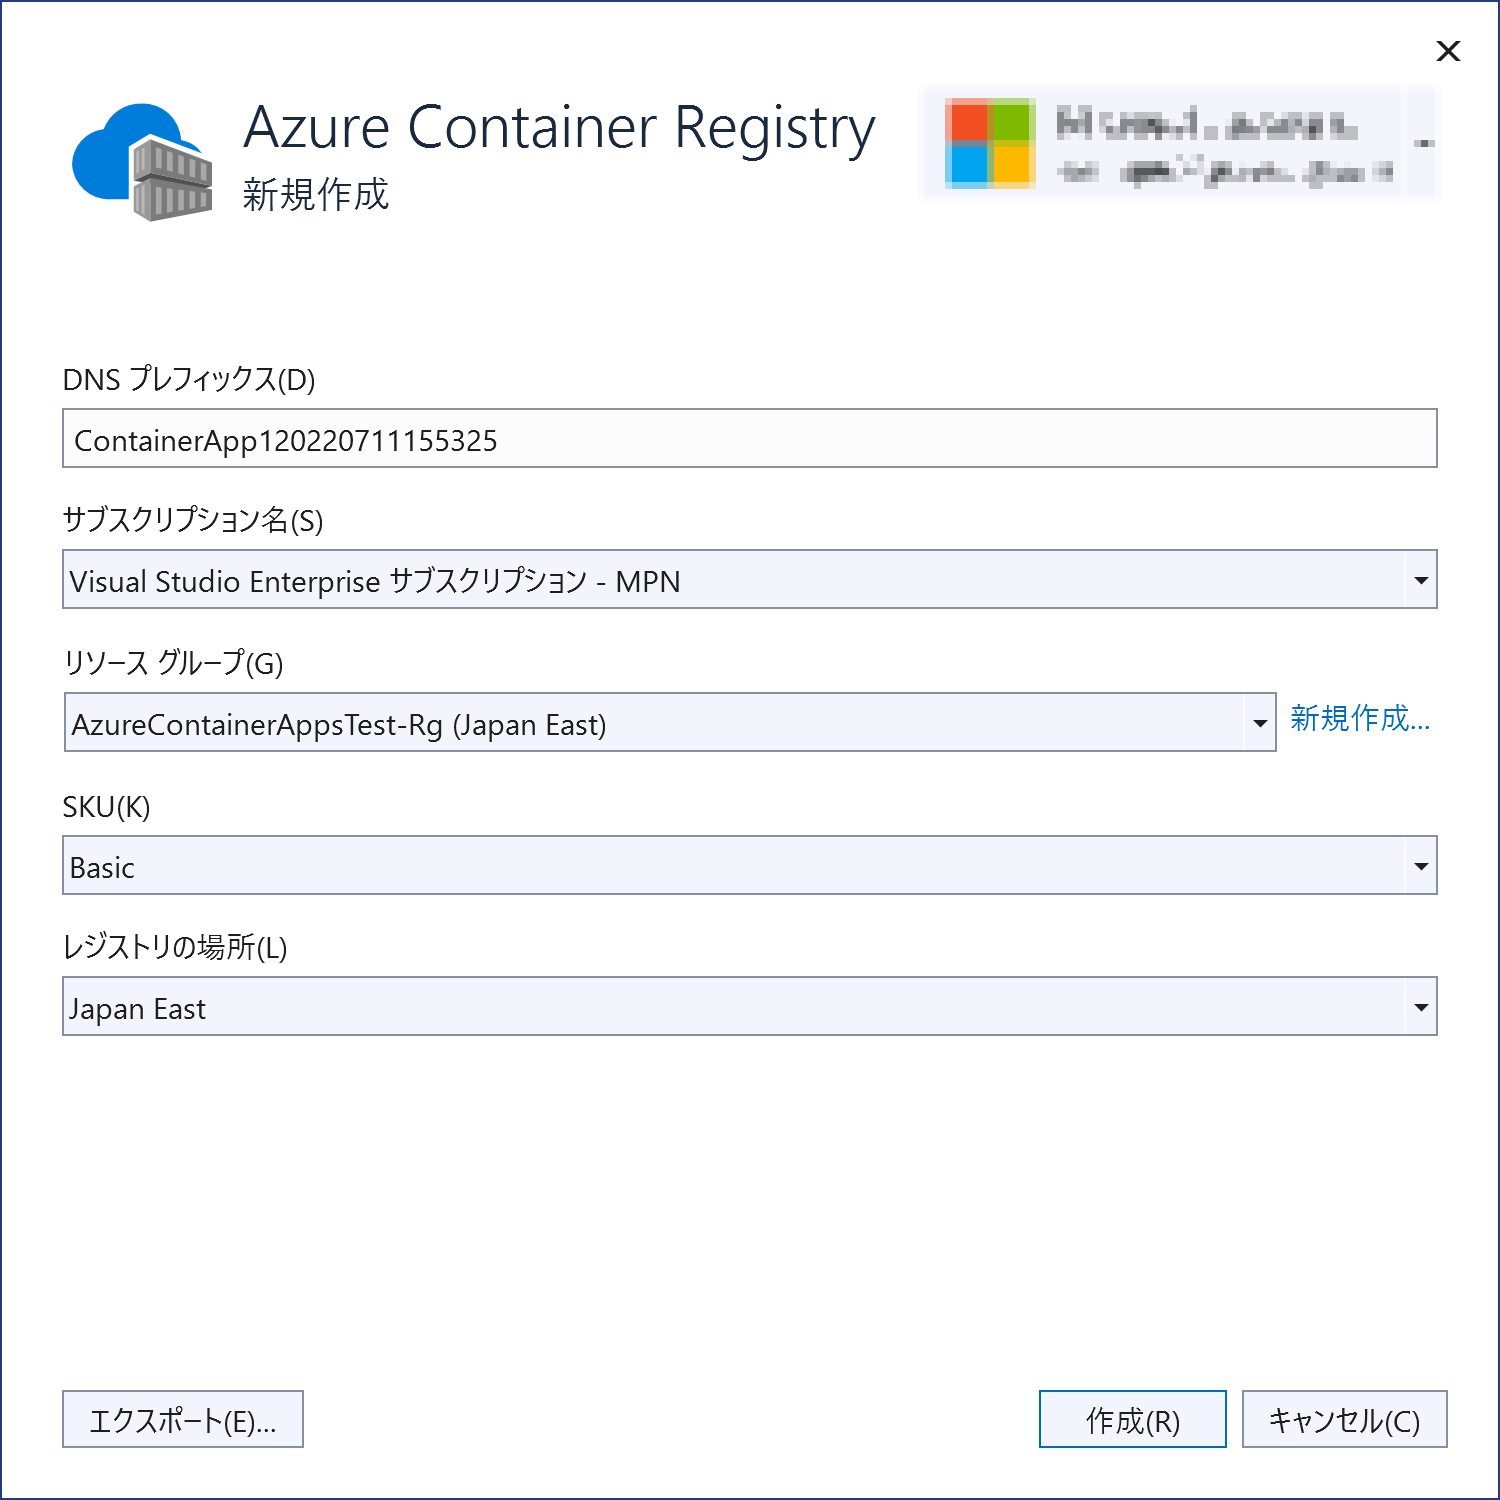The width and height of the screenshot is (1500, 1500).
Task: Click the Microsoft logo in account badge
Action: pyautogui.click(x=989, y=143)
